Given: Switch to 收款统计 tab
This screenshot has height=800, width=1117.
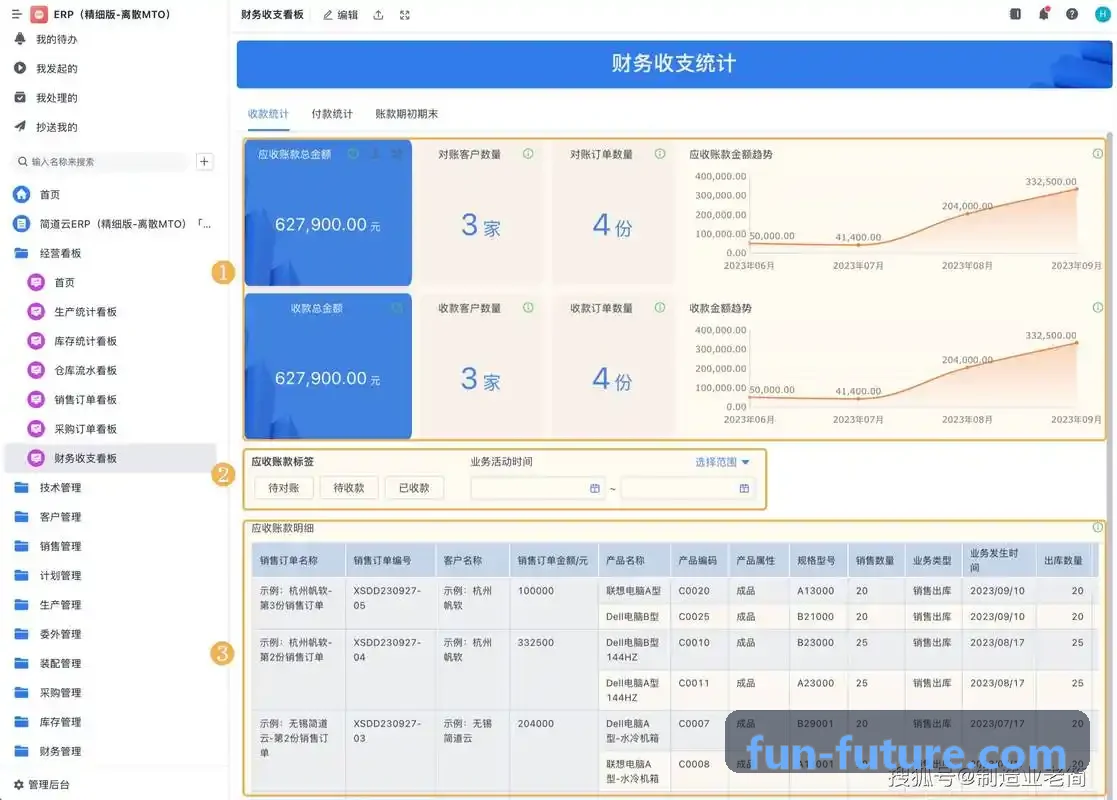Looking at the screenshot, I should coord(268,114).
